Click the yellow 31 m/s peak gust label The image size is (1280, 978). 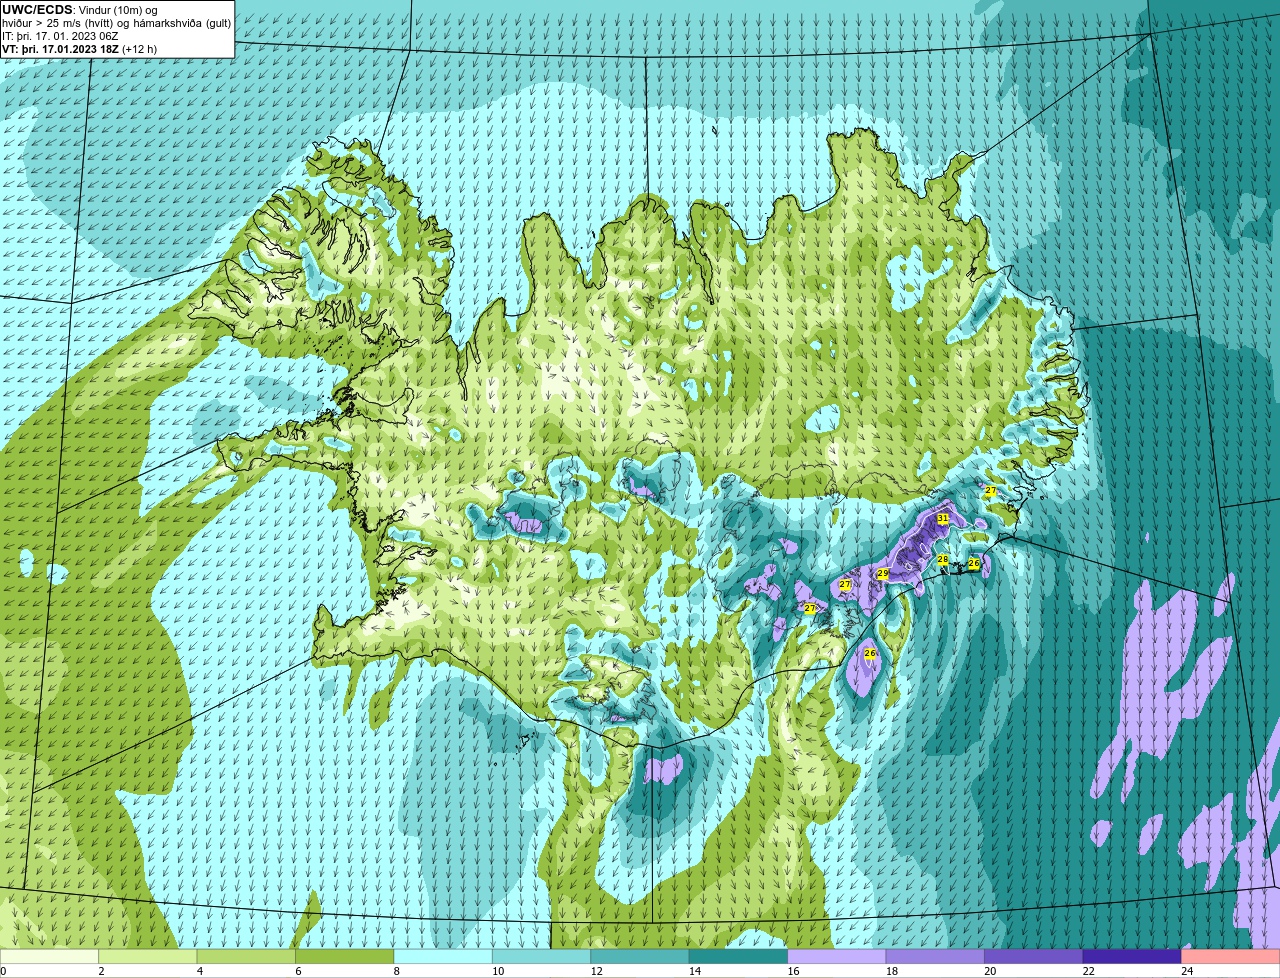coord(943,518)
